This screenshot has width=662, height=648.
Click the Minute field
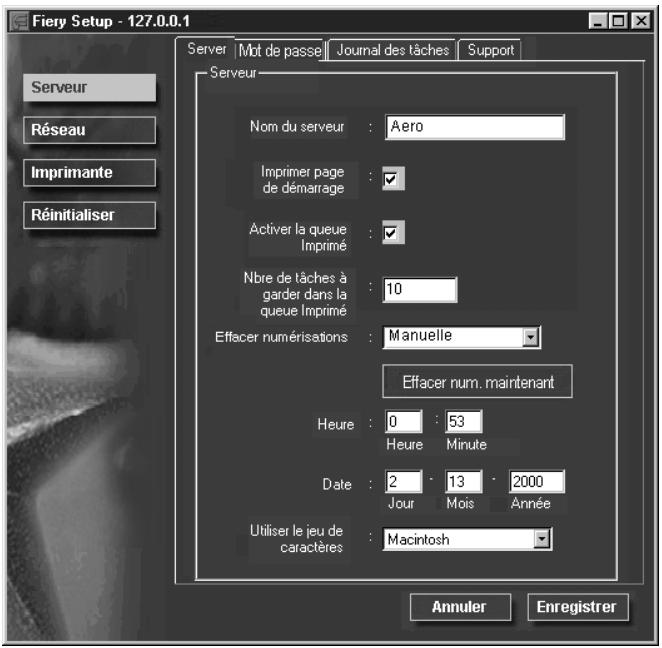coord(464,421)
